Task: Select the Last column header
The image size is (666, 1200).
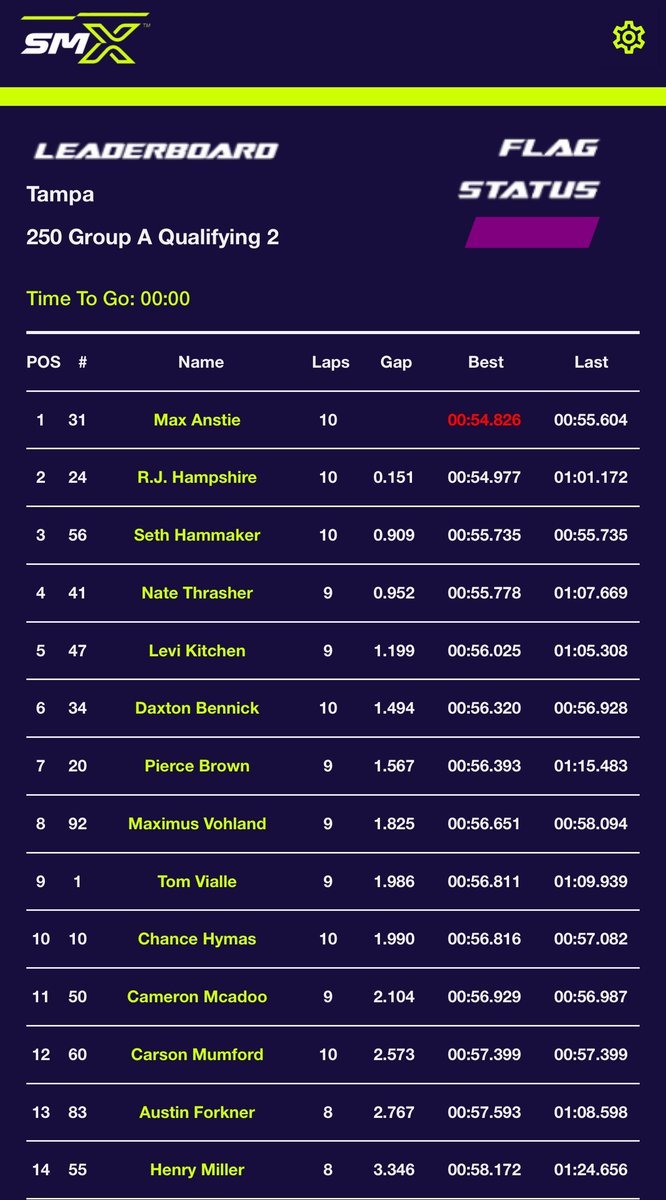Action: [591, 362]
